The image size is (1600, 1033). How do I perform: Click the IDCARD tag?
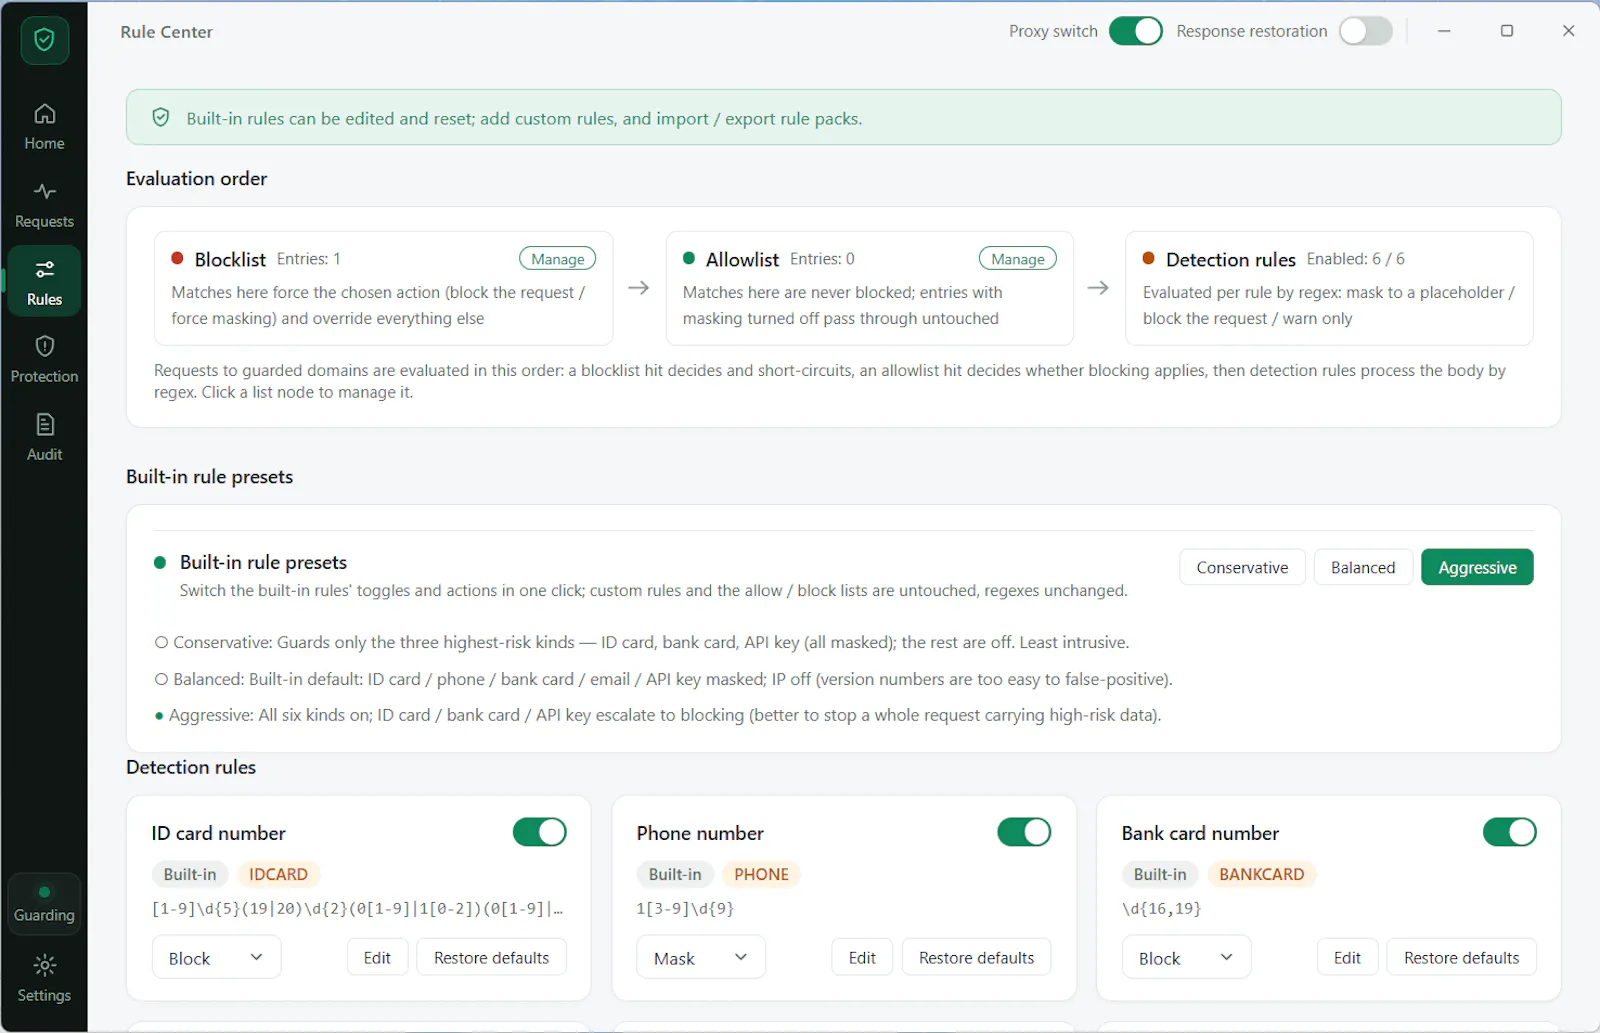pos(278,874)
